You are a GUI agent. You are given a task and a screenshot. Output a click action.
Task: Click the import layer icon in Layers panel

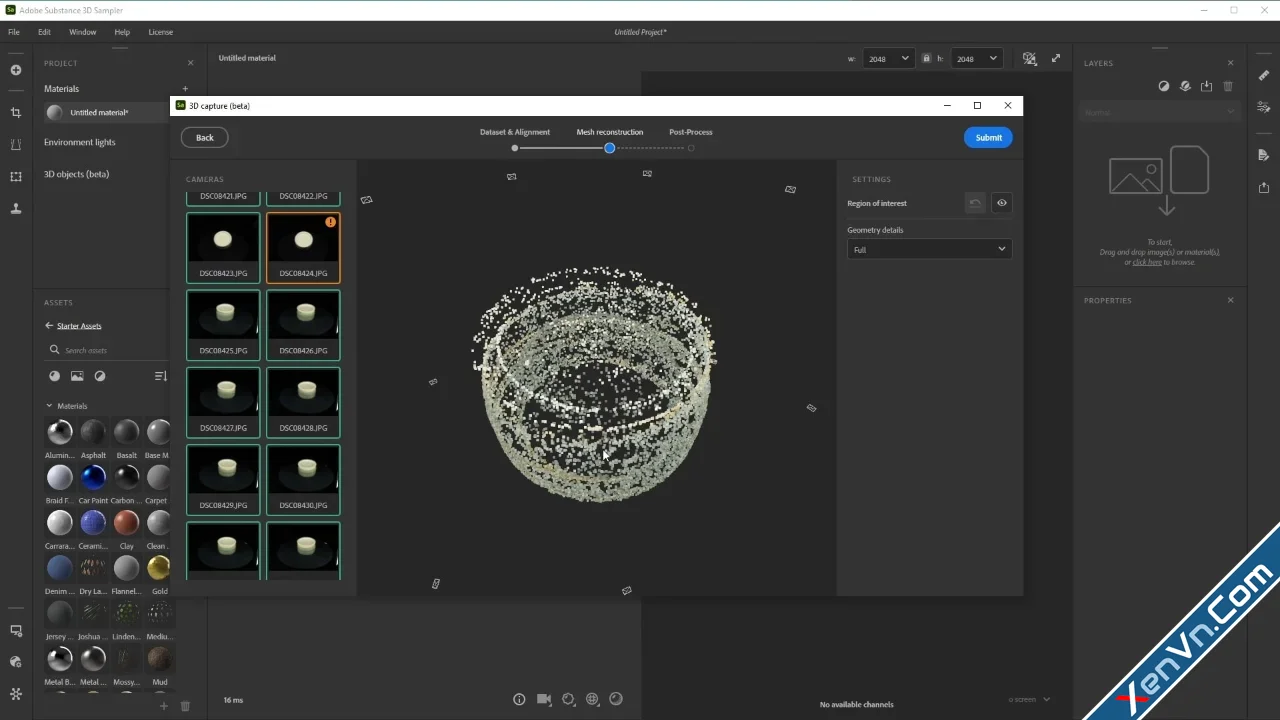[1207, 87]
